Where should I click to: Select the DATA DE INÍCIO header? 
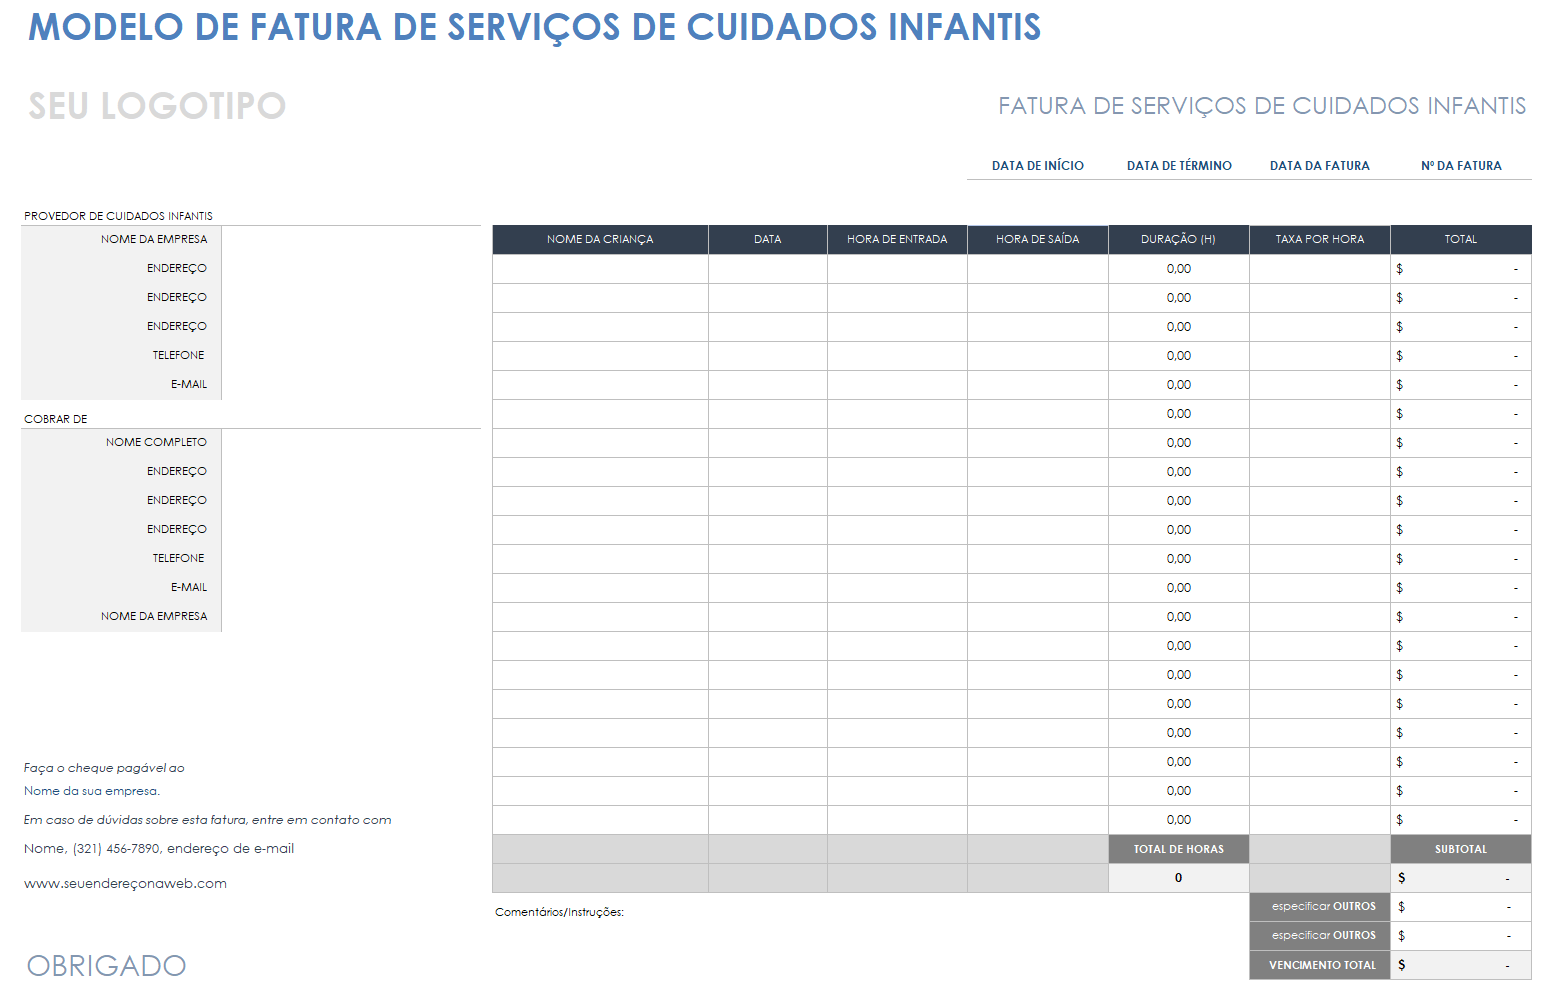click(x=1037, y=166)
